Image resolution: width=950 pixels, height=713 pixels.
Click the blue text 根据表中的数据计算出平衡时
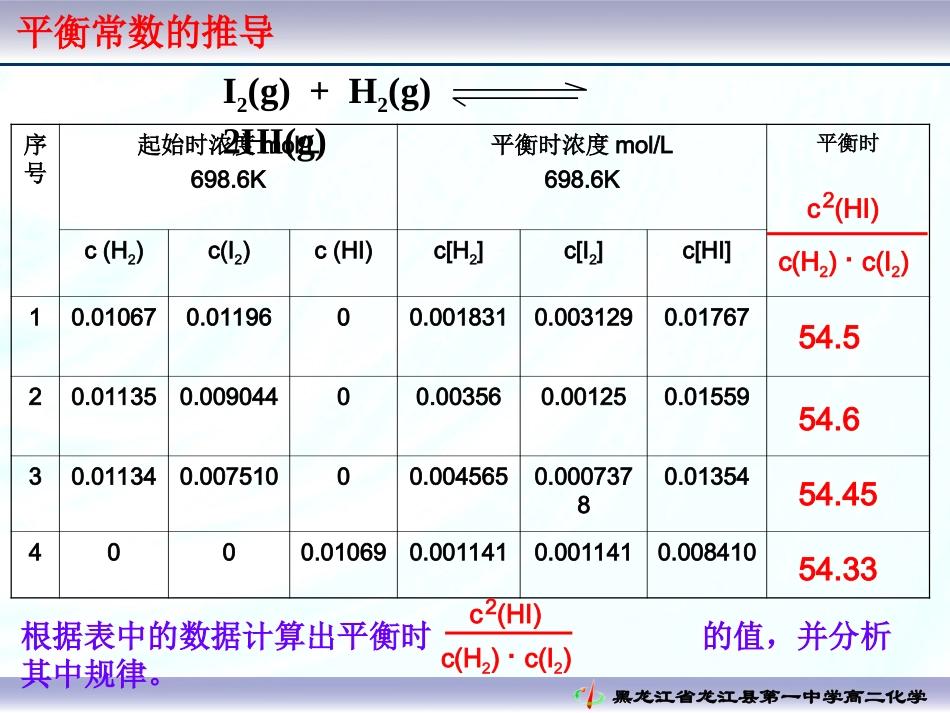225,636
